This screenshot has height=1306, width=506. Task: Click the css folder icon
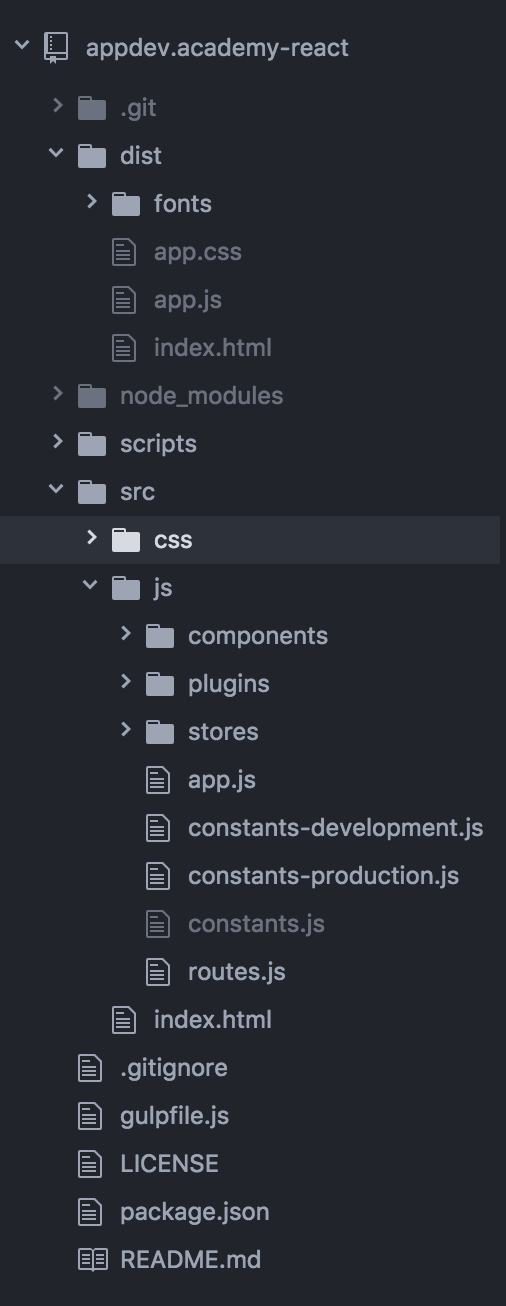point(126,539)
